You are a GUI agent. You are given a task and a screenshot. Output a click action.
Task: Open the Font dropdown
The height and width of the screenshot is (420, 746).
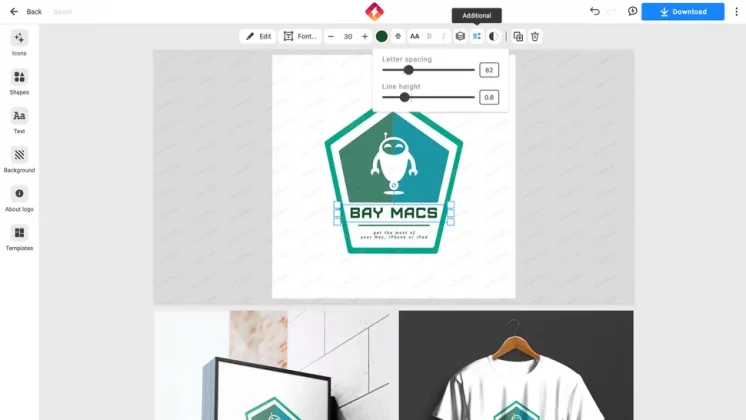(x=300, y=36)
